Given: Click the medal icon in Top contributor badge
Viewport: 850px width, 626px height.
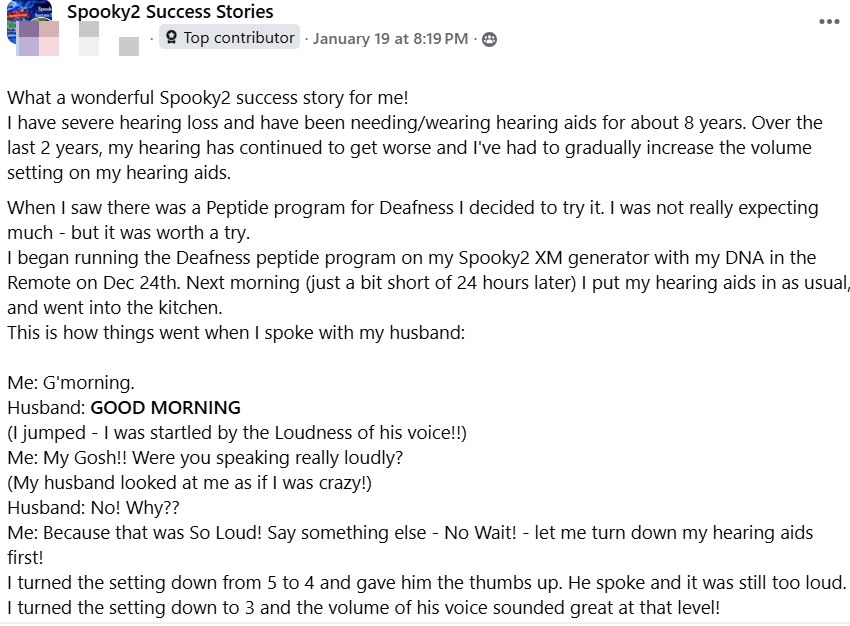Looking at the screenshot, I should point(172,38).
